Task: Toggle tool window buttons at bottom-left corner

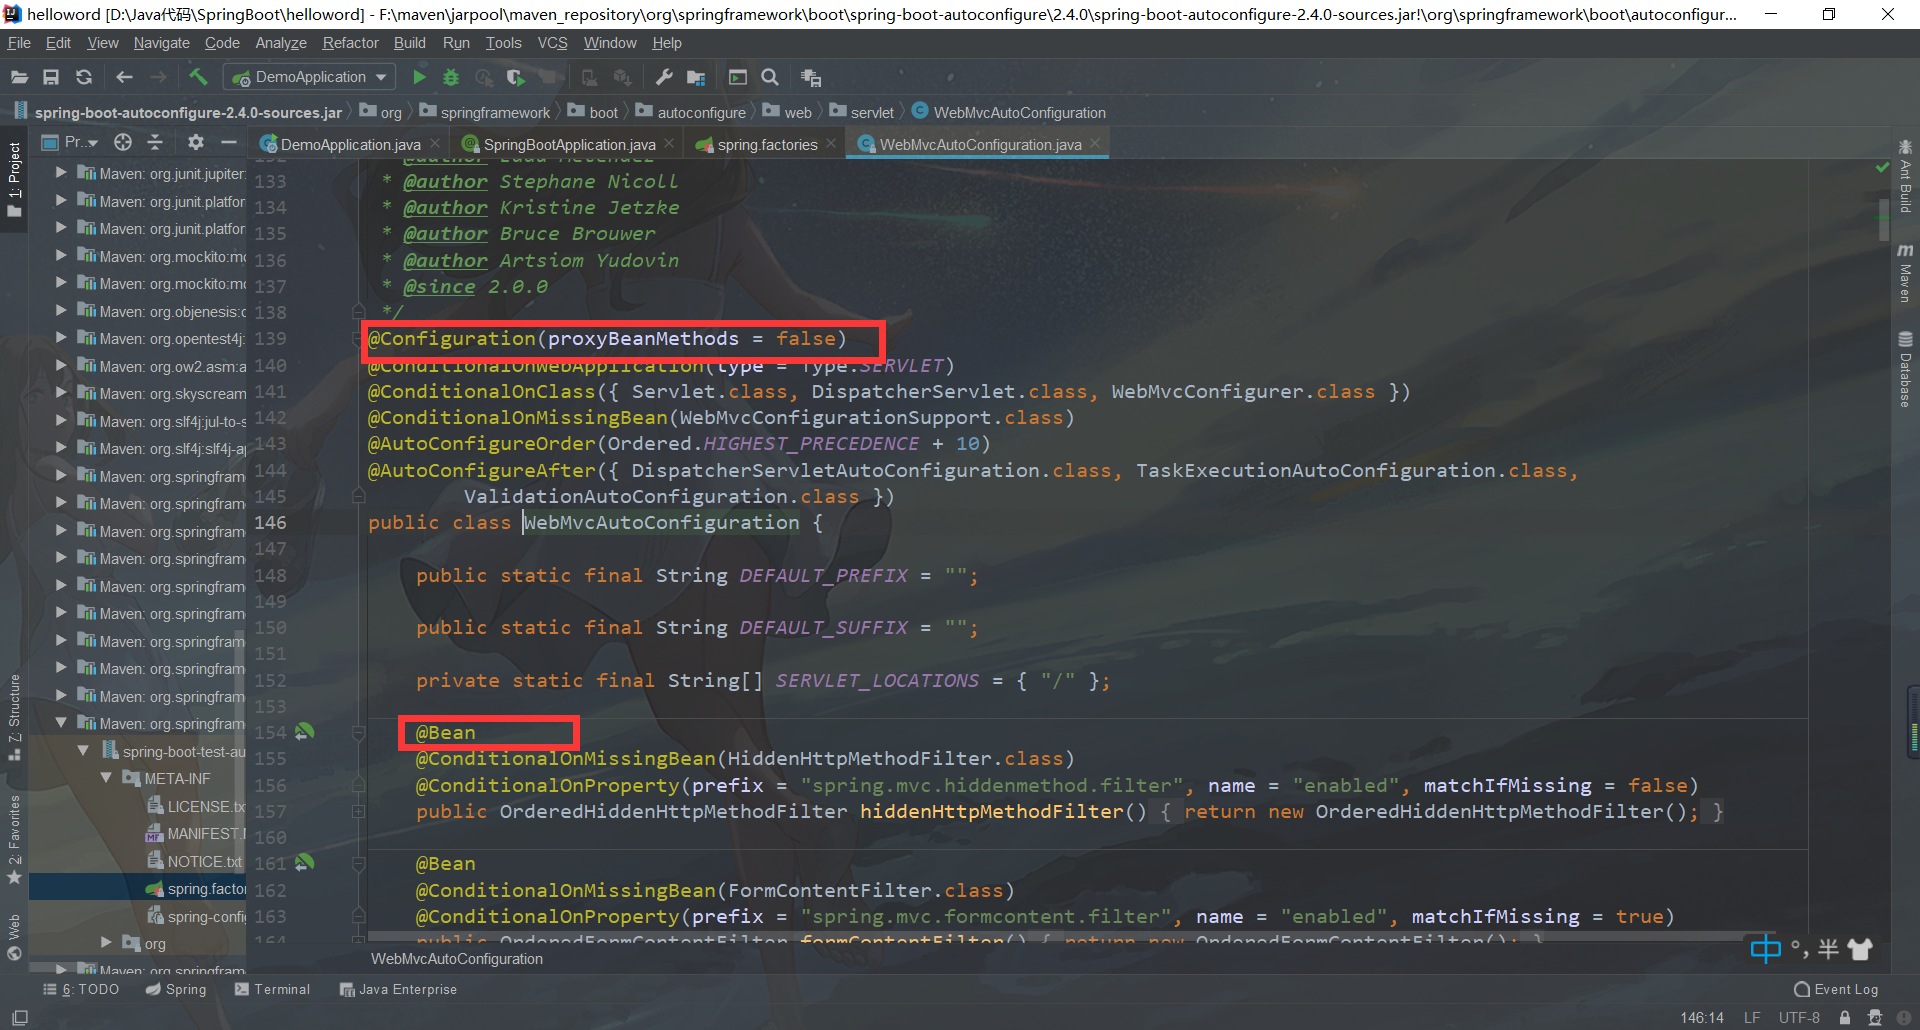Action: [x=19, y=1017]
